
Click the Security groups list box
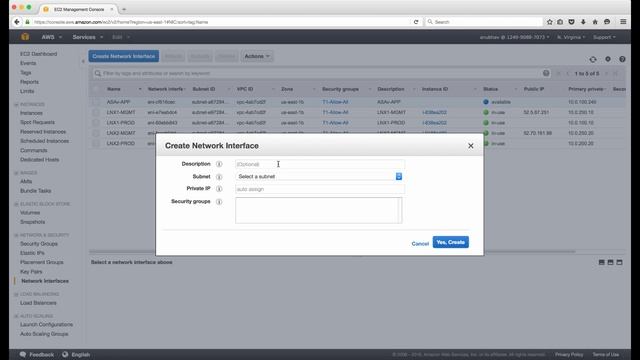[319, 210]
